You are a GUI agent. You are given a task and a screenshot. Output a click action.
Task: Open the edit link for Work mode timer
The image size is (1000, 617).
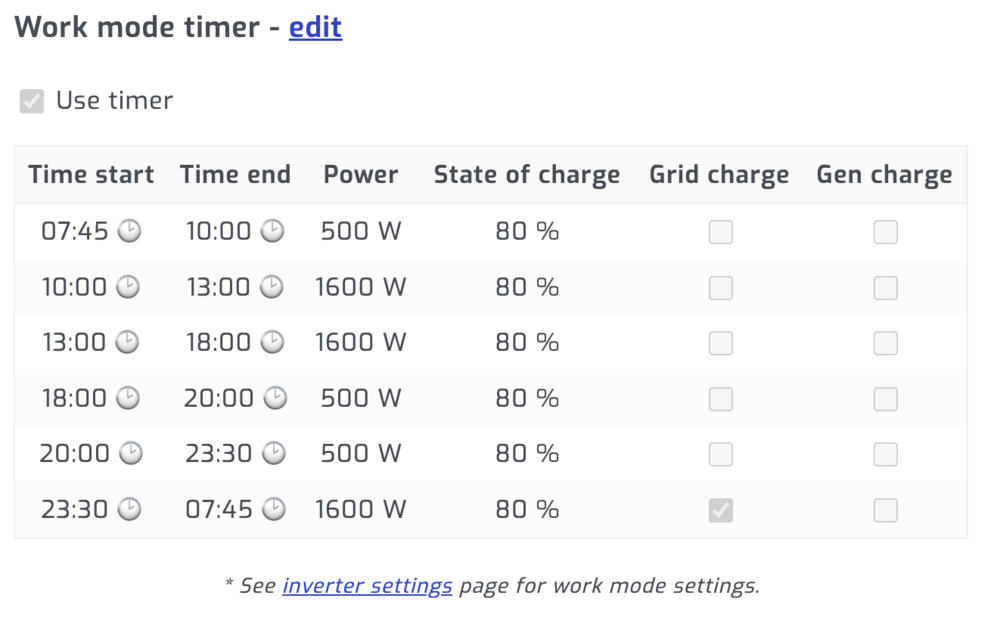[315, 27]
